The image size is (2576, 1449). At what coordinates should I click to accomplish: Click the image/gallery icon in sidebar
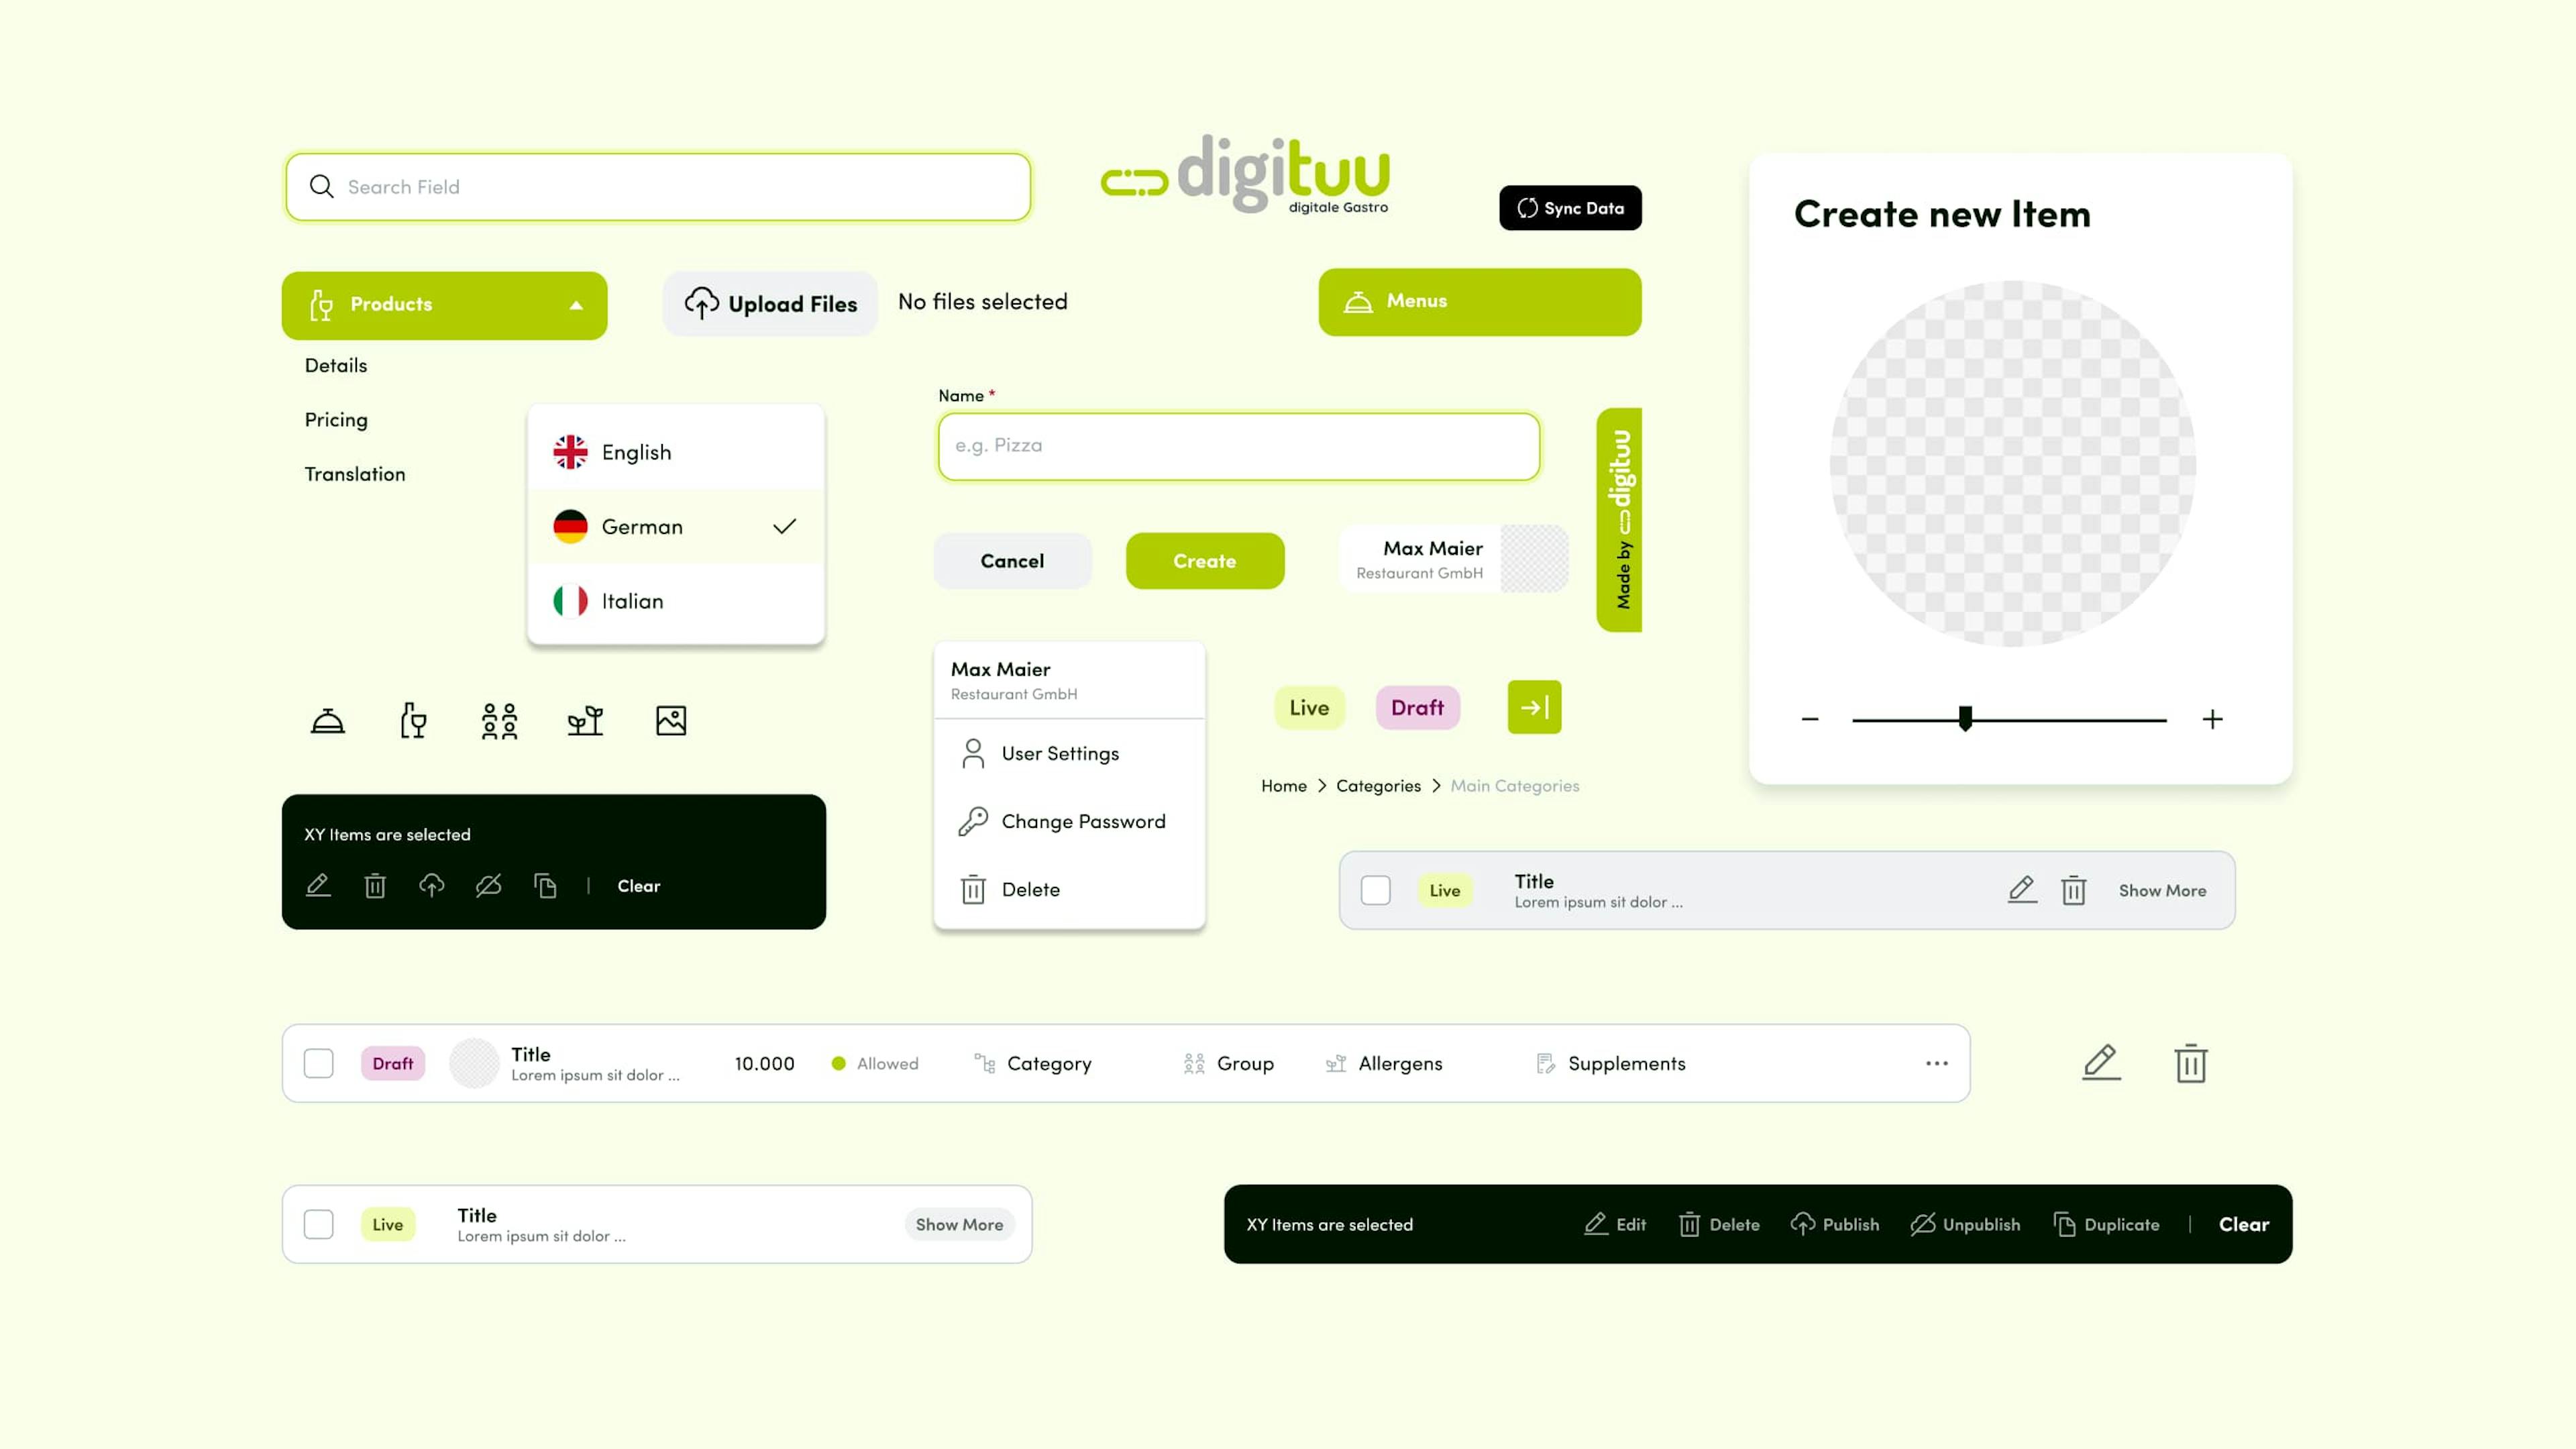[671, 720]
